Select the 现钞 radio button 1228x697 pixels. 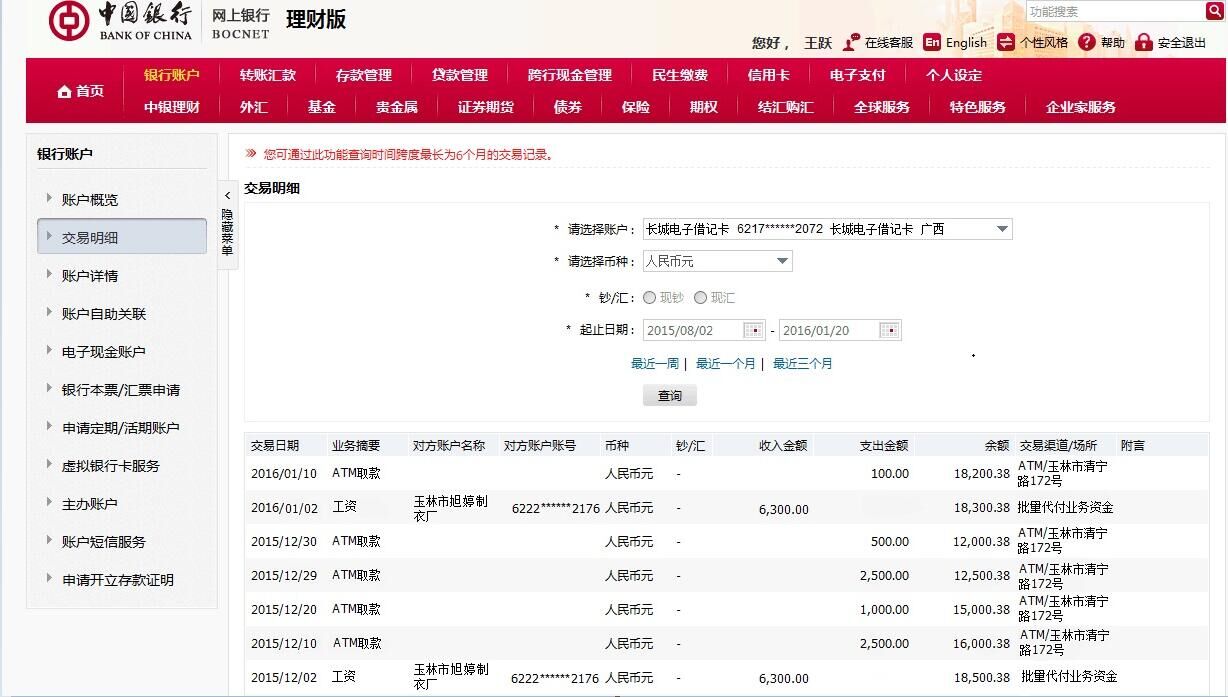tap(650, 297)
